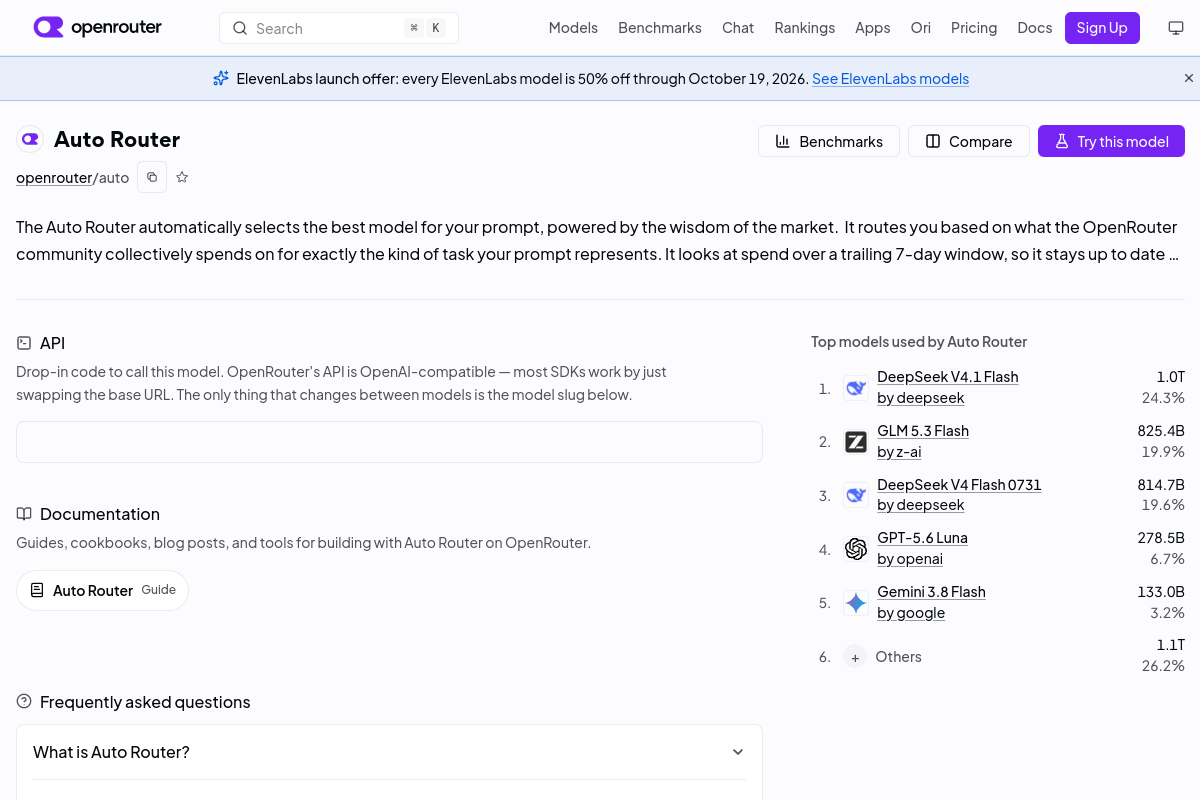Open the openrouter author link
1200x800 pixels.
click(x=54, y=178)
